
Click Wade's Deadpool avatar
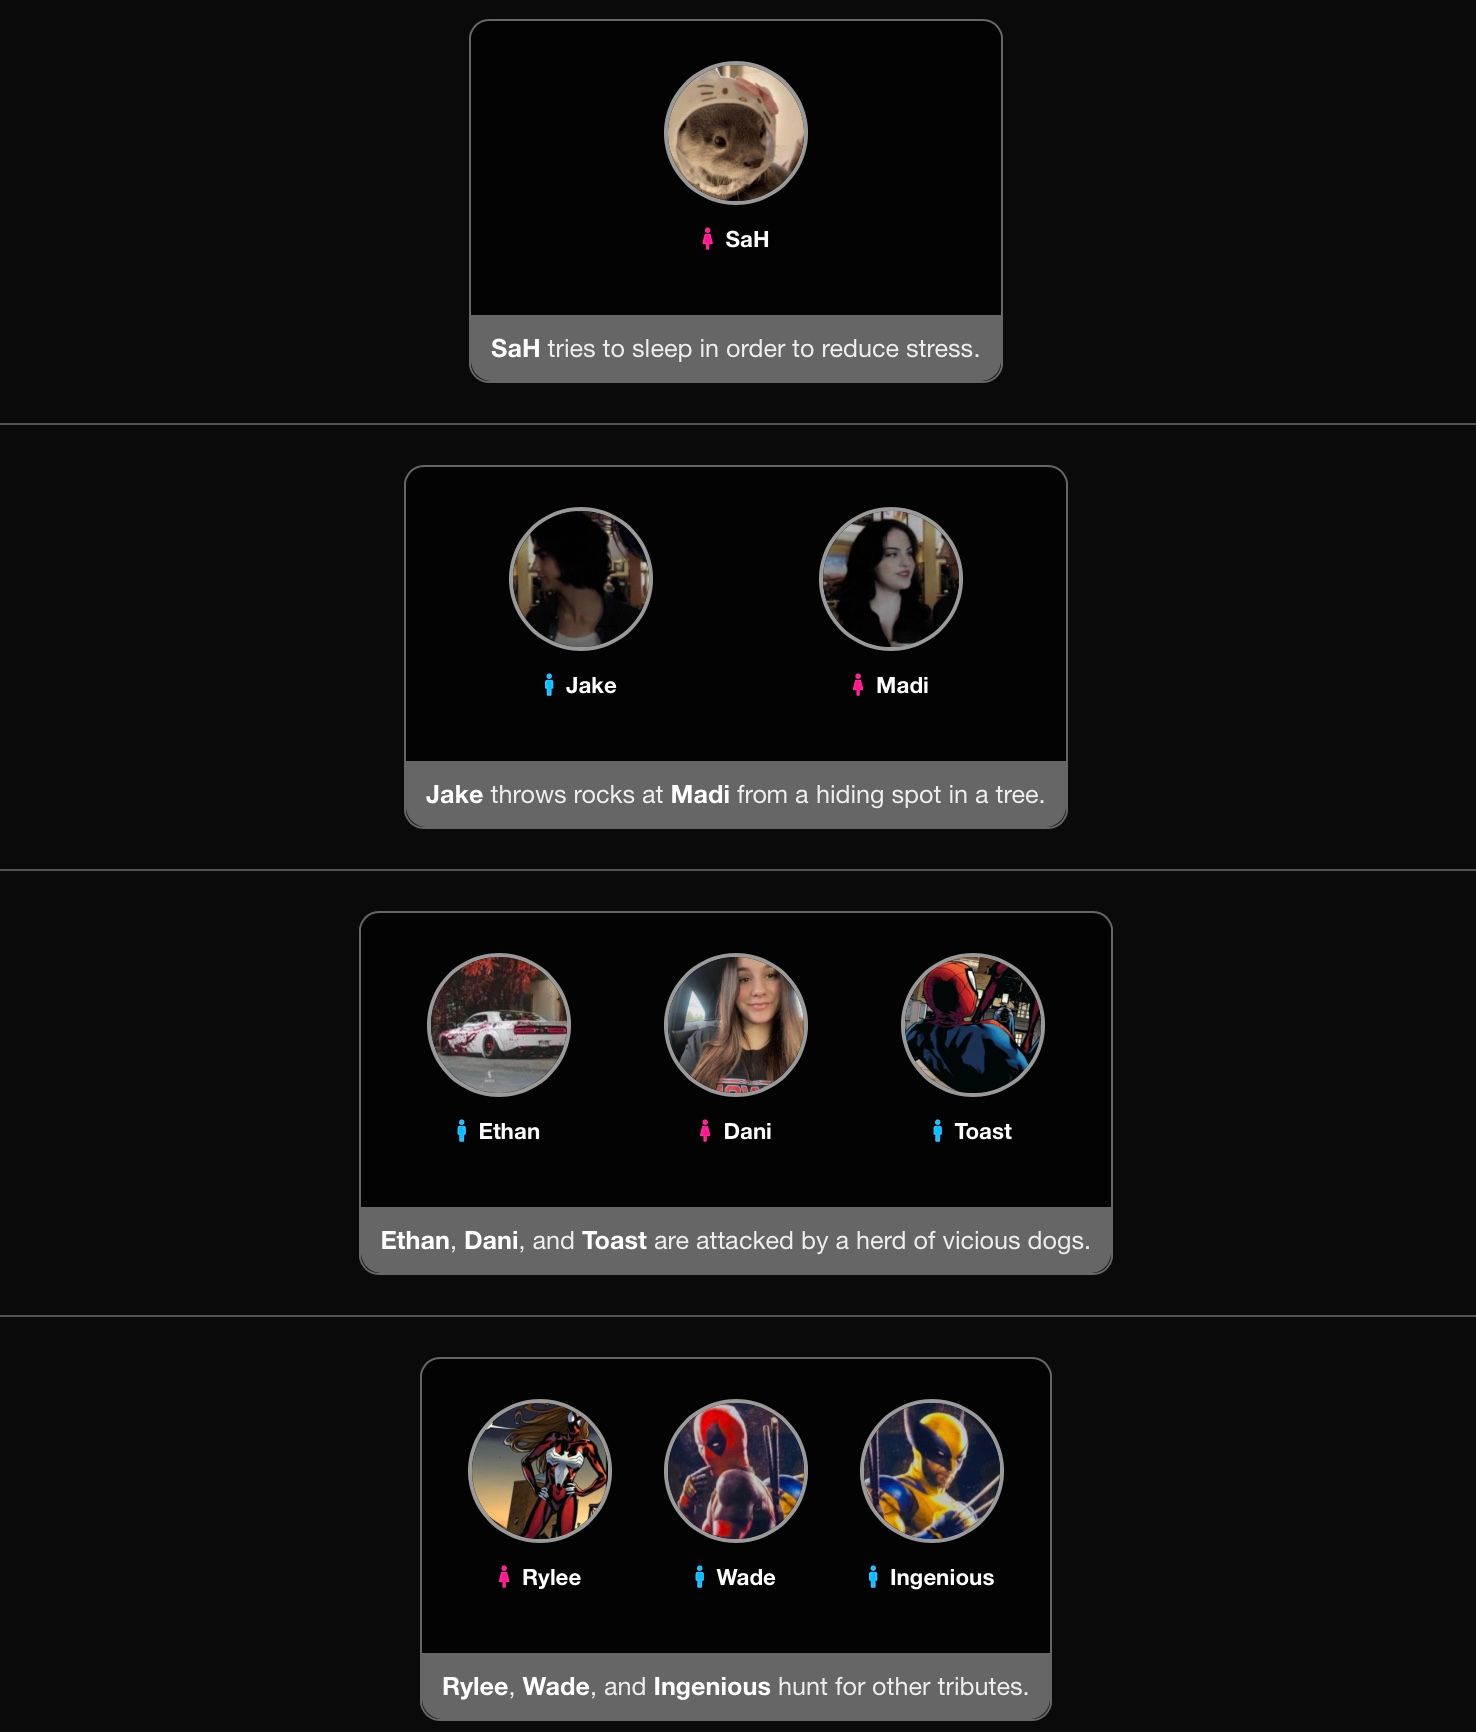(x=736, y=1471)
